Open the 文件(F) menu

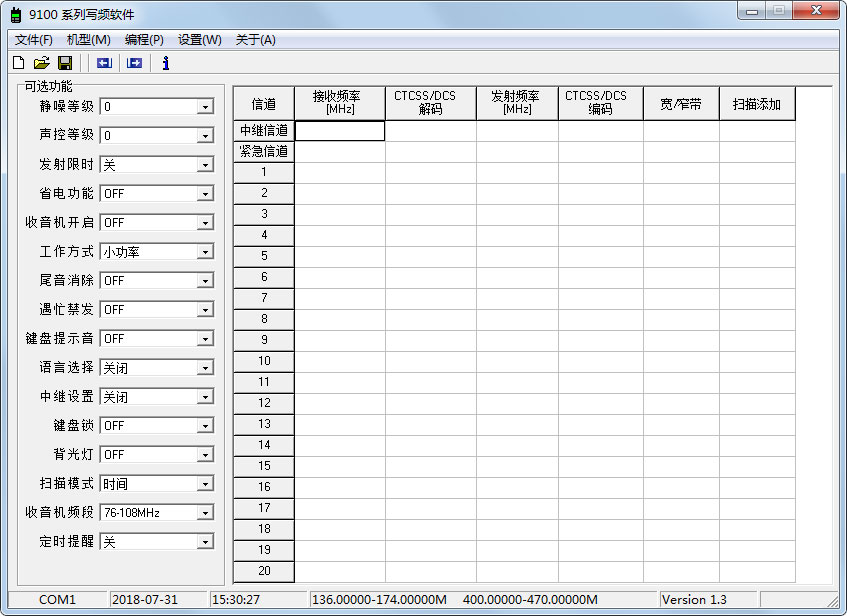point(33,40)
